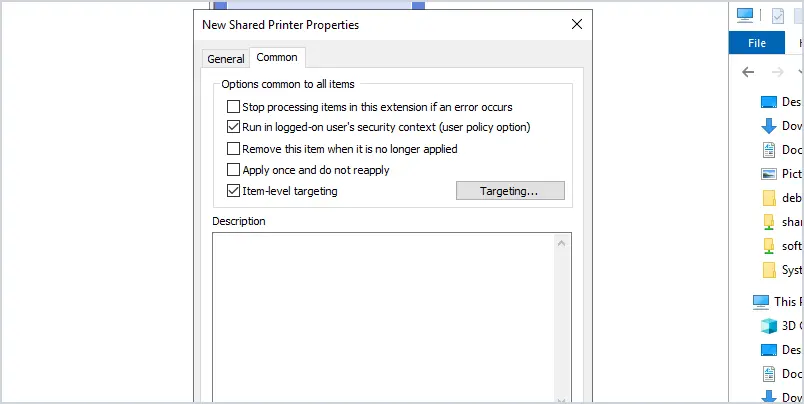Viewport: 804px width, 404px height.
Task: Close the New Shared Printer Properties dialog
Action: [x=577, y=24]
